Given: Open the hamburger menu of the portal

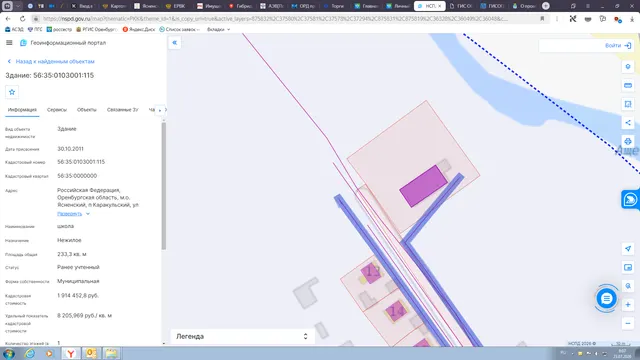Looking at the screenshot, I should point(9,43).
